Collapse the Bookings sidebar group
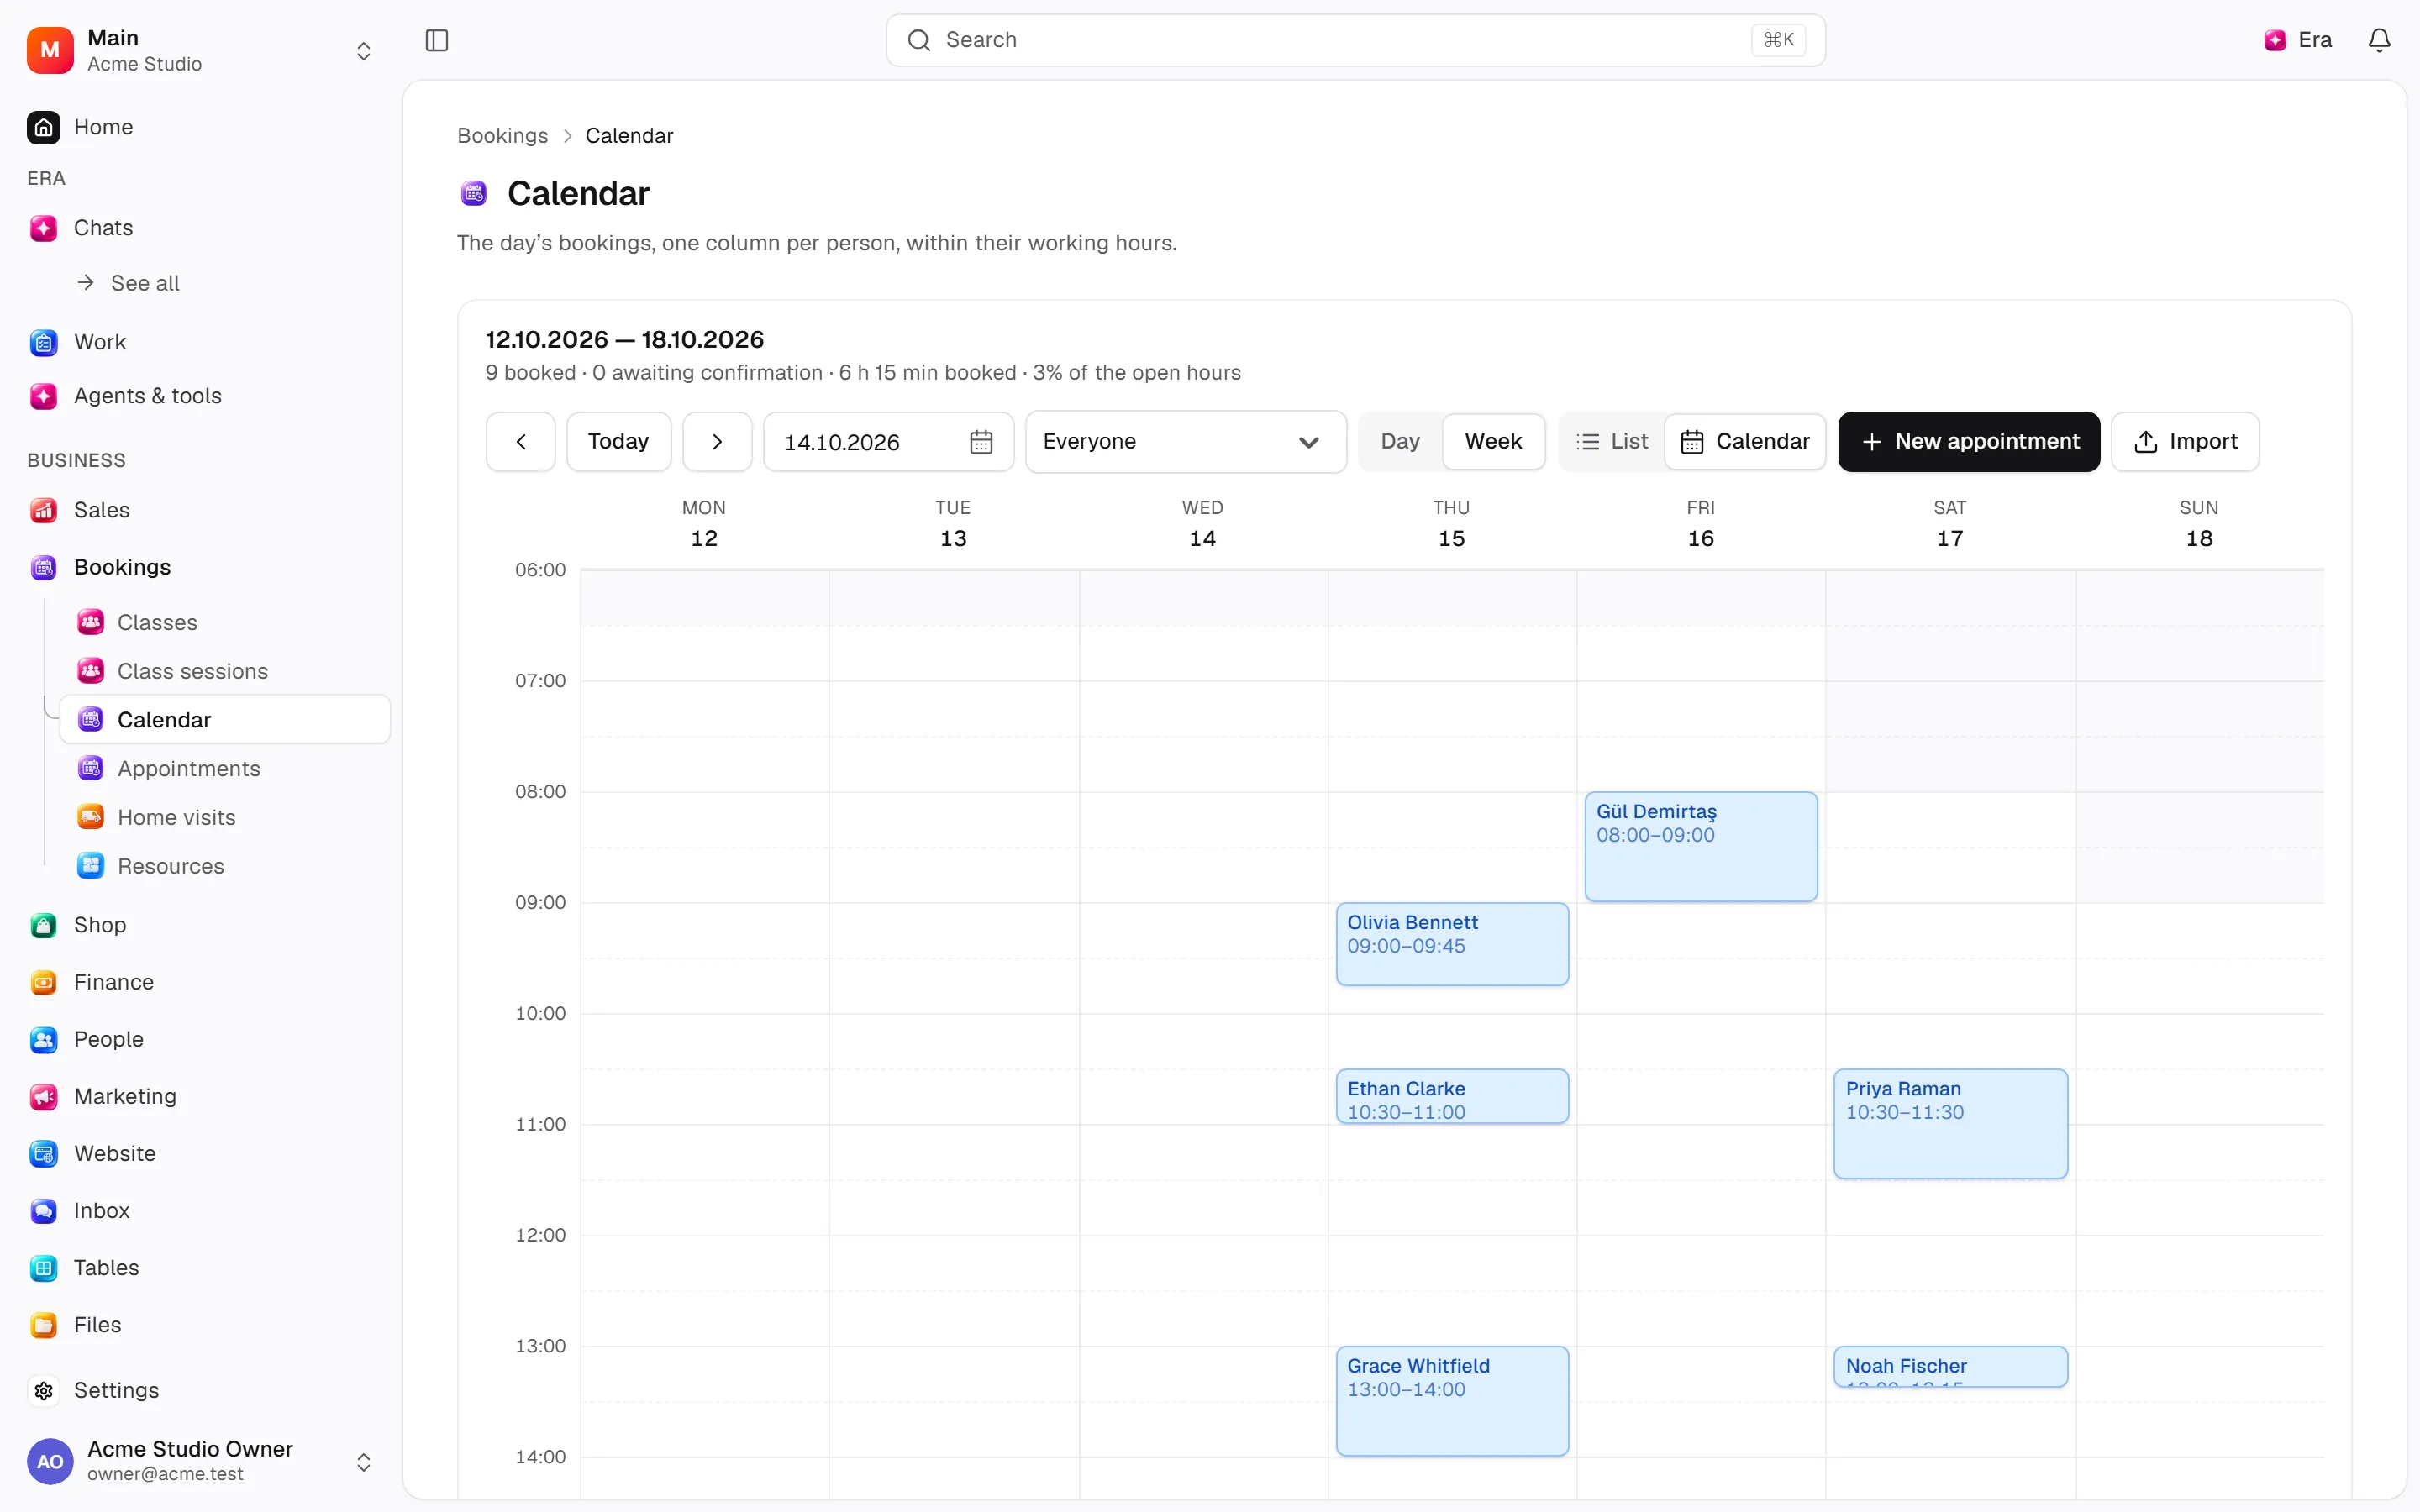 point(122,567)
